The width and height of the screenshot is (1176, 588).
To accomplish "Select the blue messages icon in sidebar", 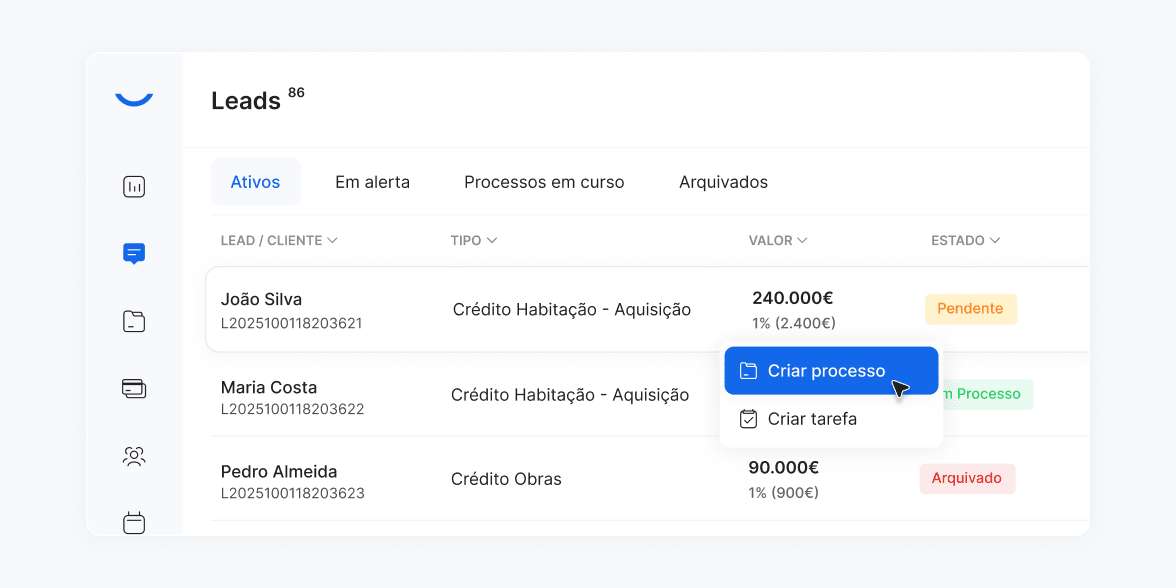I will tap(133, 253).
